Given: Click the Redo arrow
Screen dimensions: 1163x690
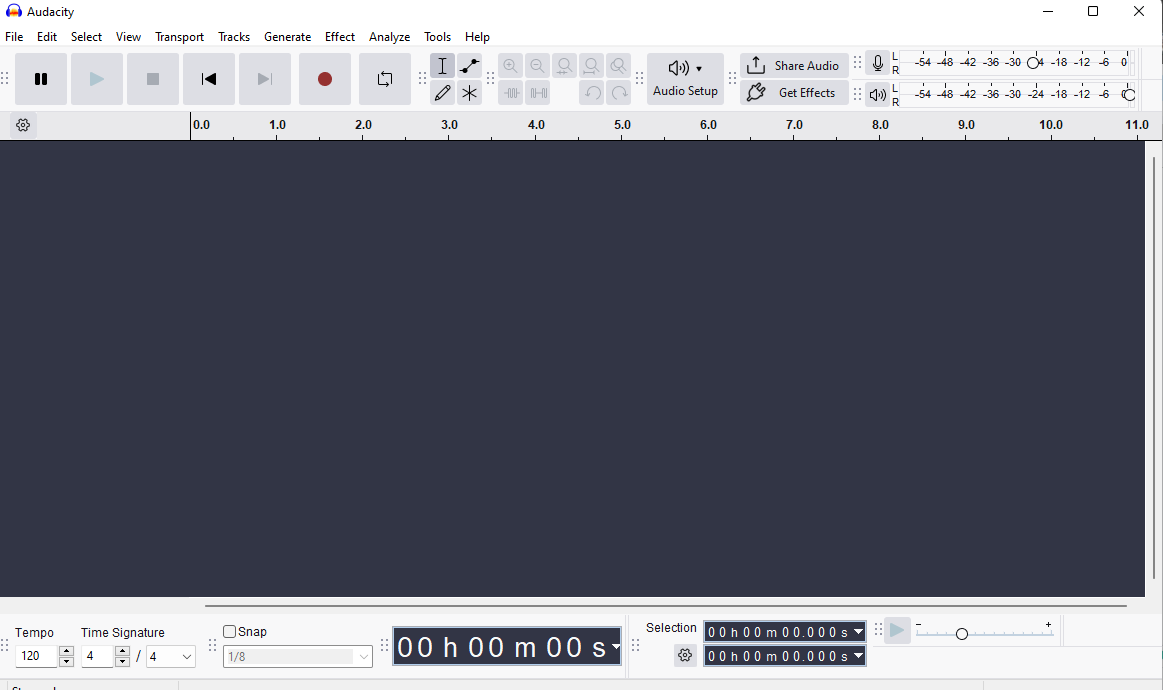Looking at the screenshot, I should [x=619, y=93].
